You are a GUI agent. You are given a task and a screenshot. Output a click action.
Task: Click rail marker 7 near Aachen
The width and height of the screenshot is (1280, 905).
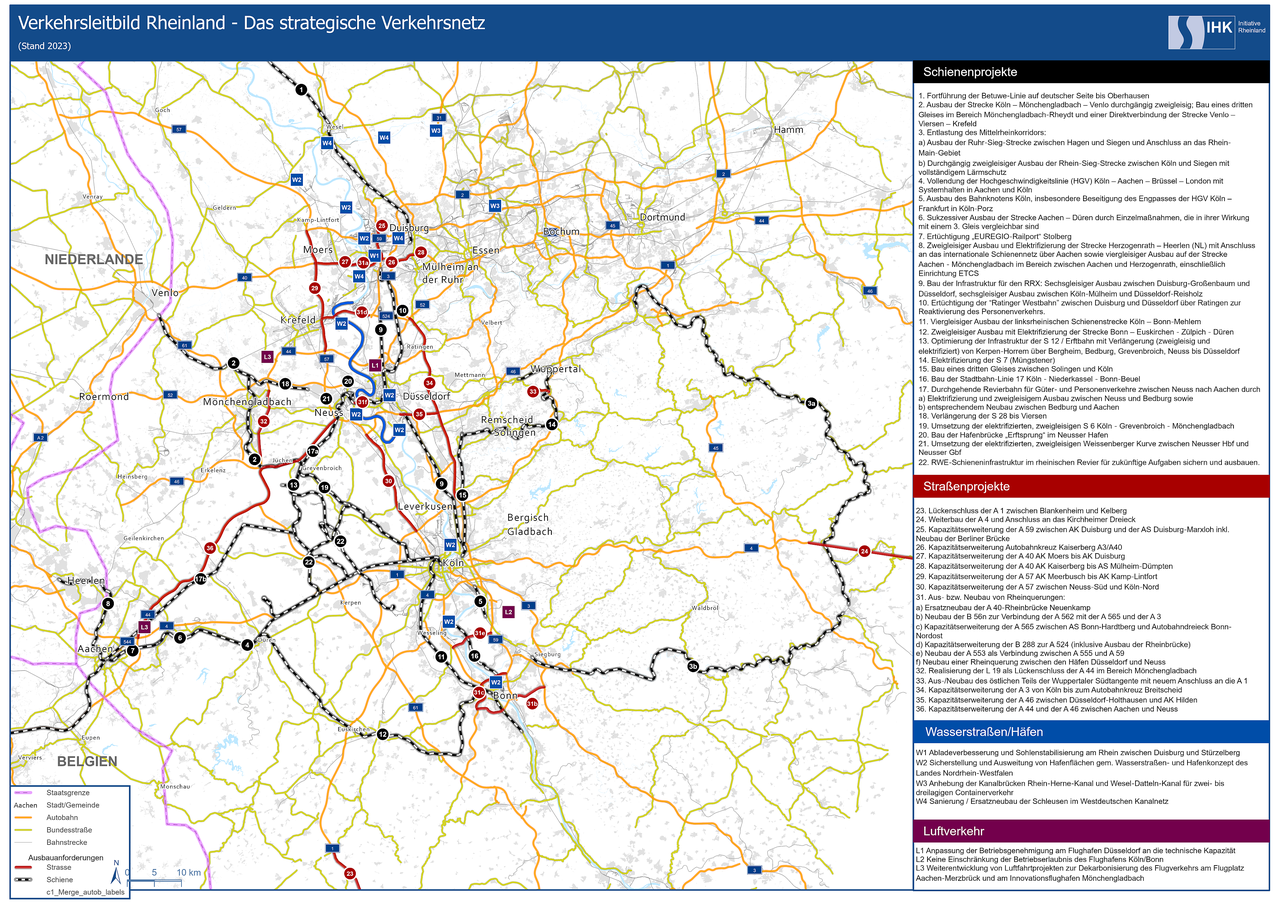[x=132, y=651]
